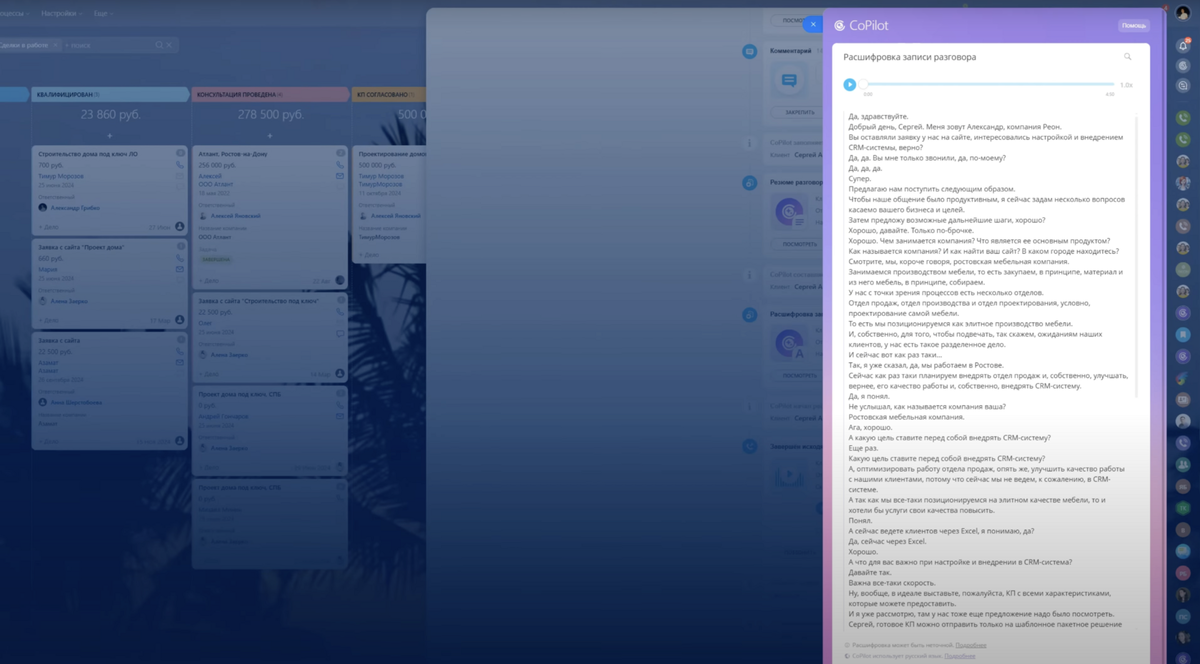The image size is (1200, 664).
Task: Open the Еще menu
Action: point(102,14)
